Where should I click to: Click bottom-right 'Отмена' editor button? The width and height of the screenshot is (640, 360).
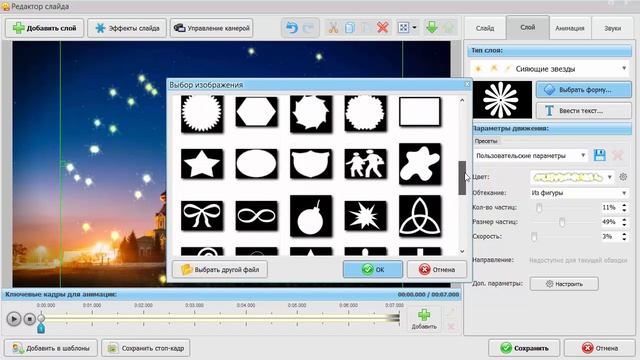click(600, 348)
